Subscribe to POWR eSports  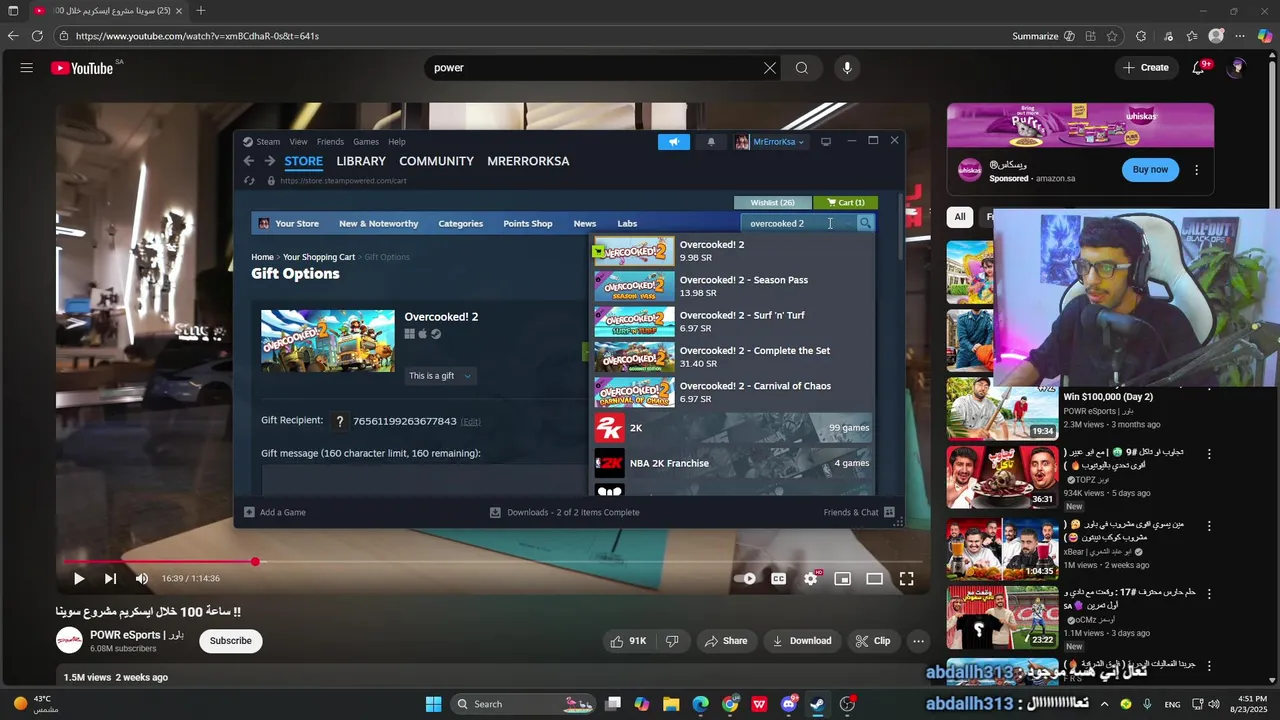tap(231, 641)
